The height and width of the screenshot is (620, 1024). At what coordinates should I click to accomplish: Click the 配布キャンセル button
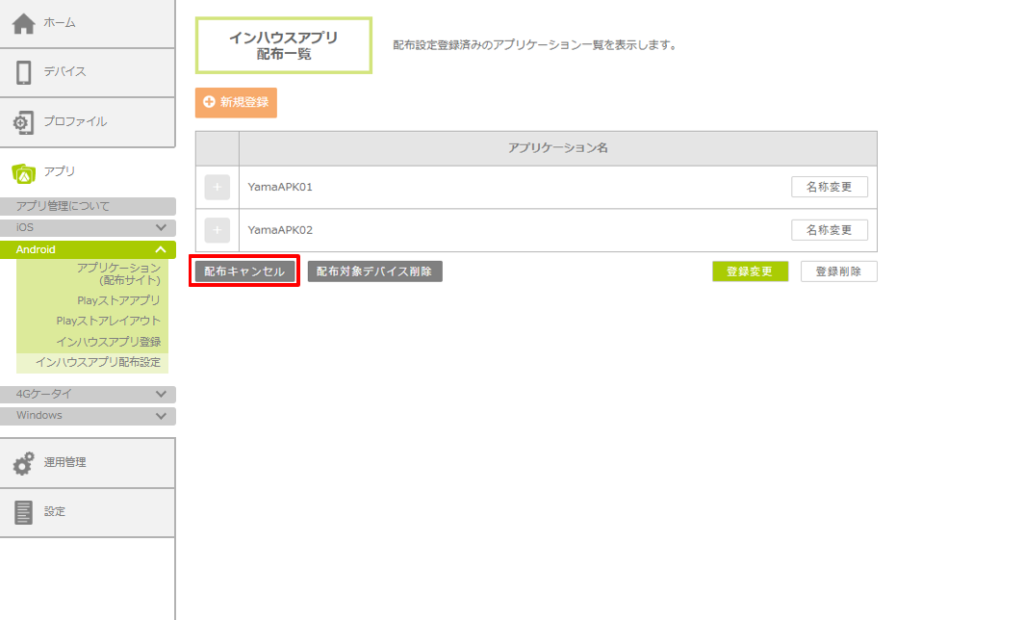click(245, 272)
